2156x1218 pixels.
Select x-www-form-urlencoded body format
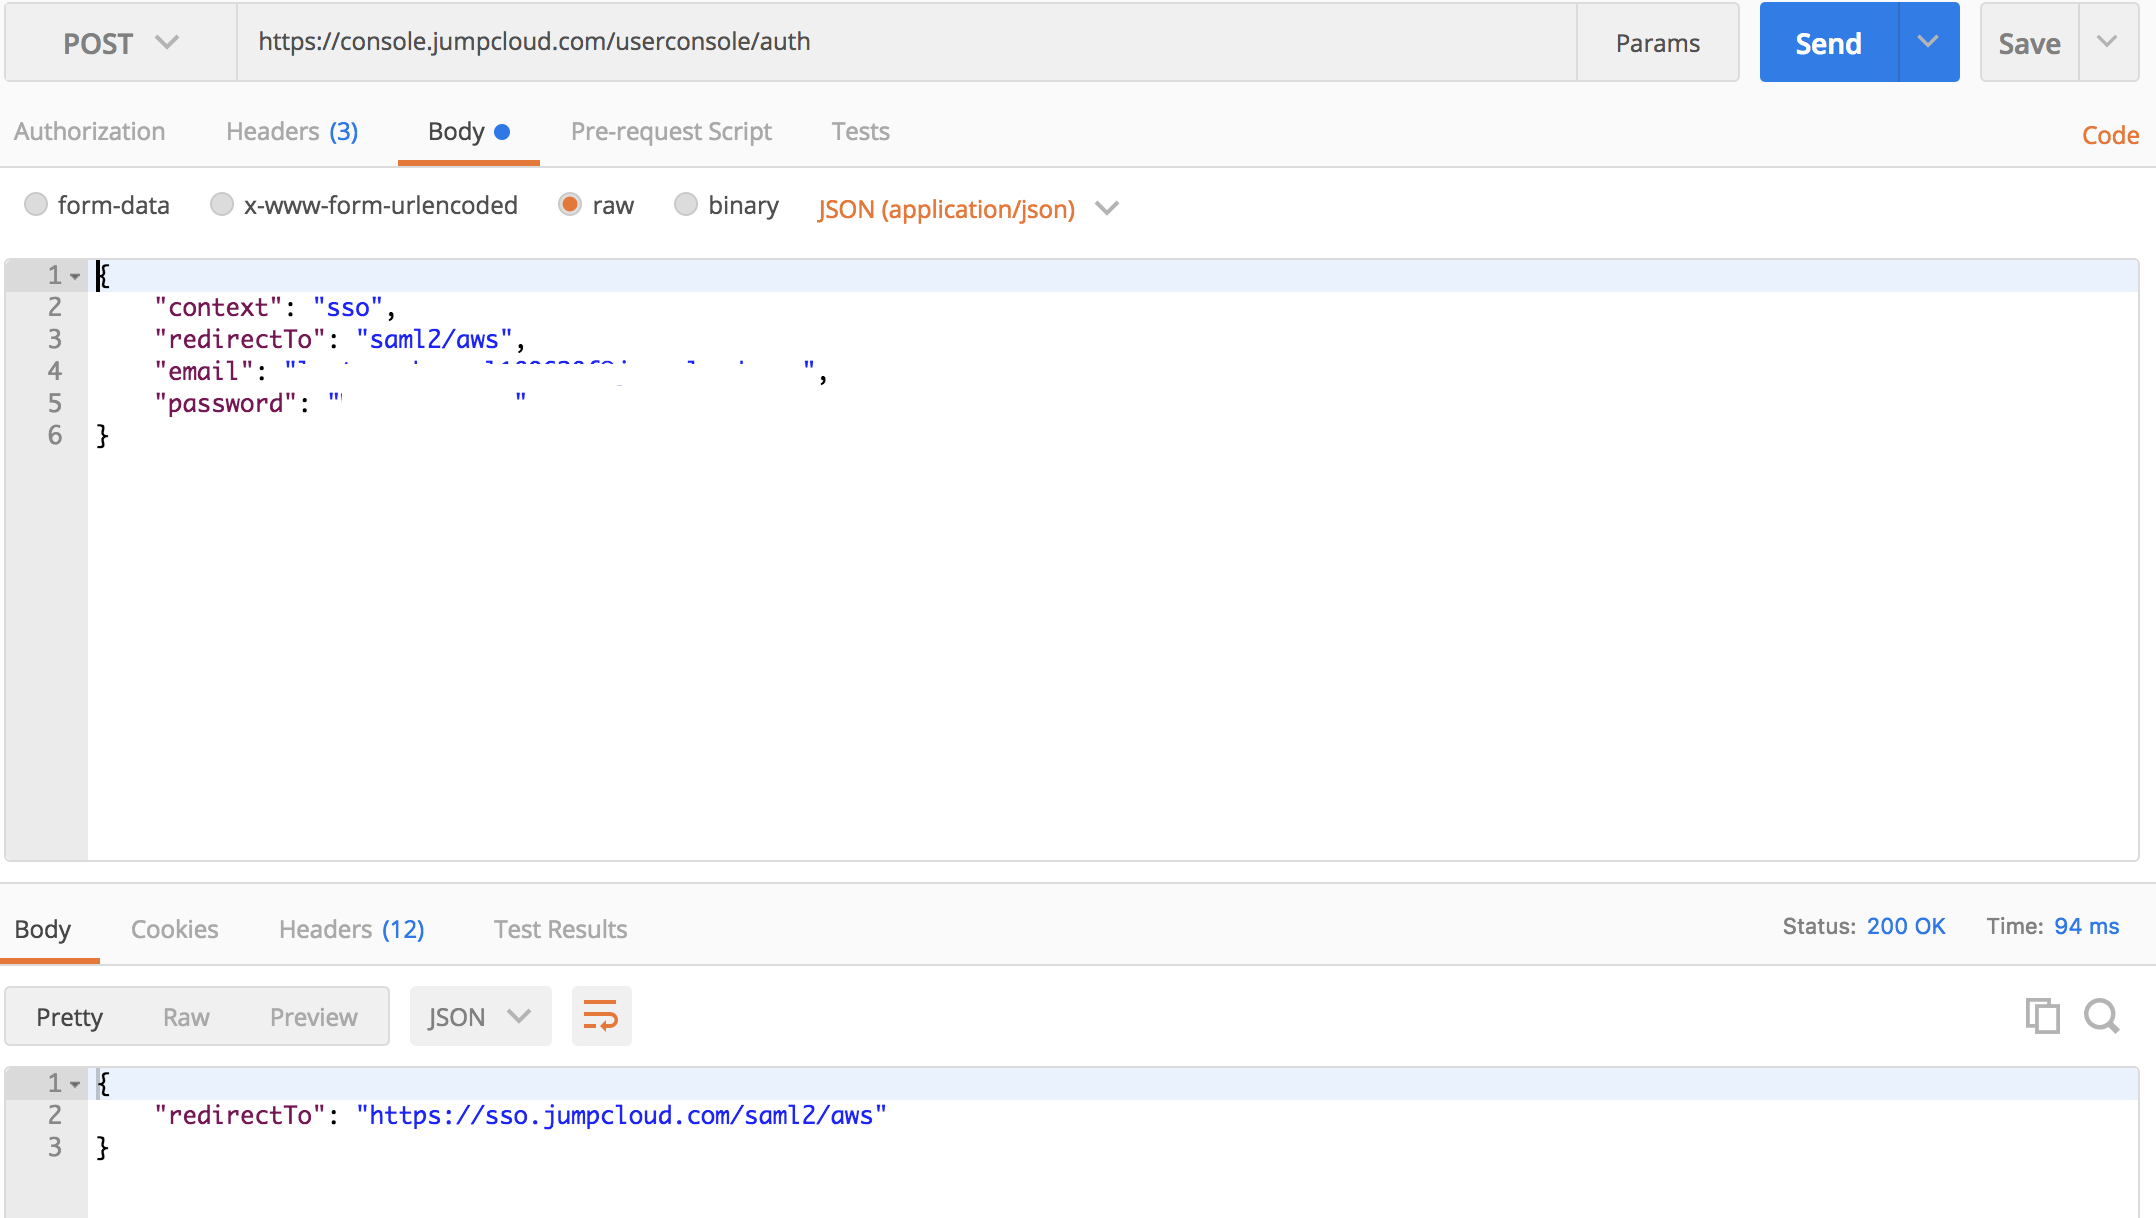[x=222, y=204]
